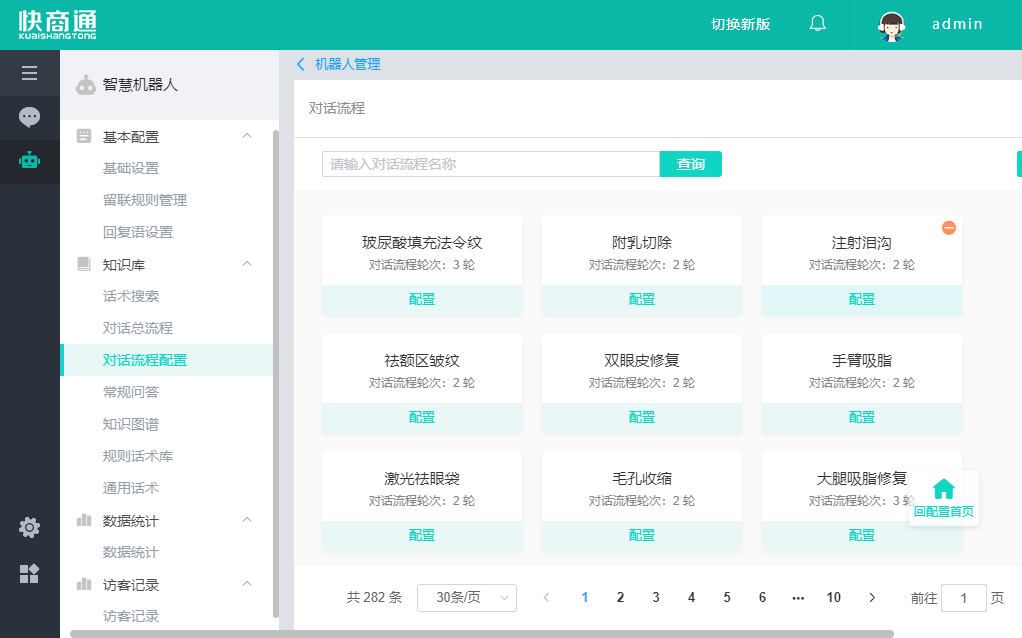Select 常规问答 in the sidebar menu

pos(131,392)
